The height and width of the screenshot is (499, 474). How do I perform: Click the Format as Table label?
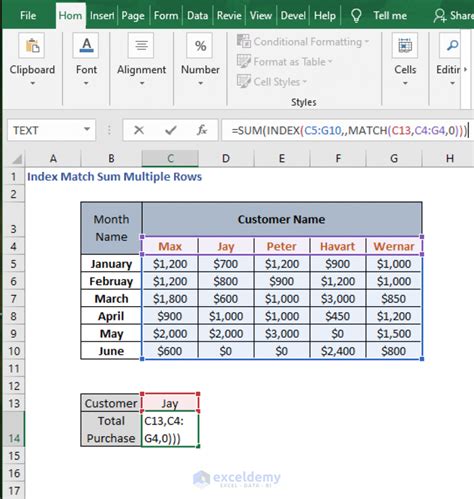(x=289, y=62)
